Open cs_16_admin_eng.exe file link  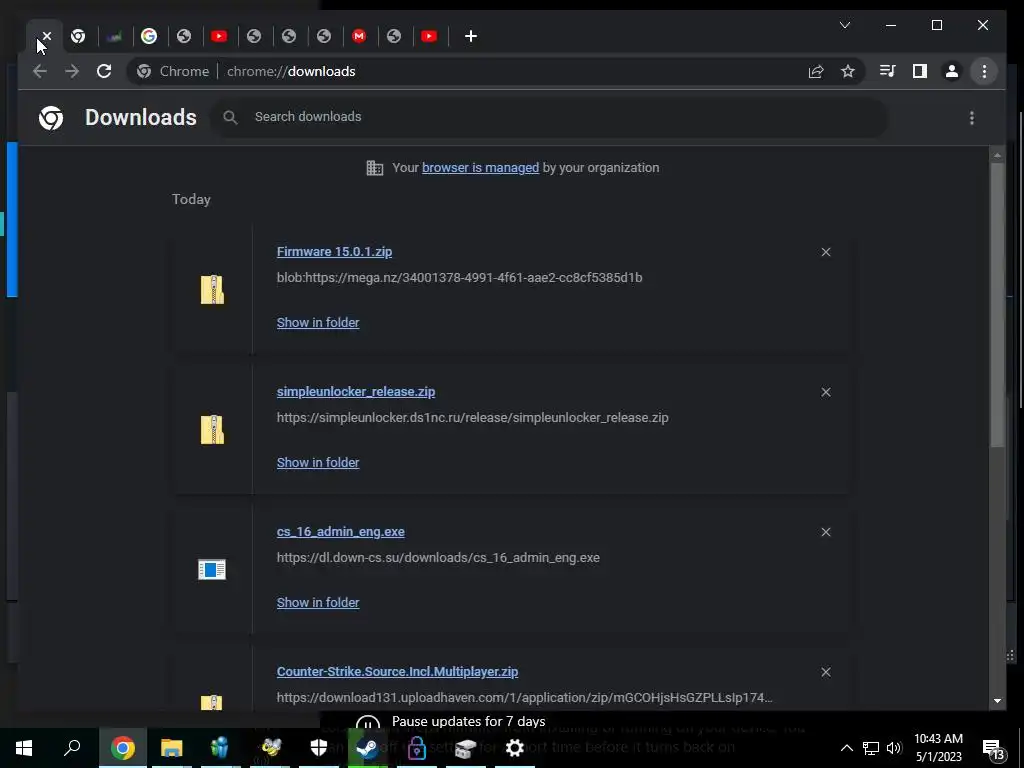click(x=341, y=532)
